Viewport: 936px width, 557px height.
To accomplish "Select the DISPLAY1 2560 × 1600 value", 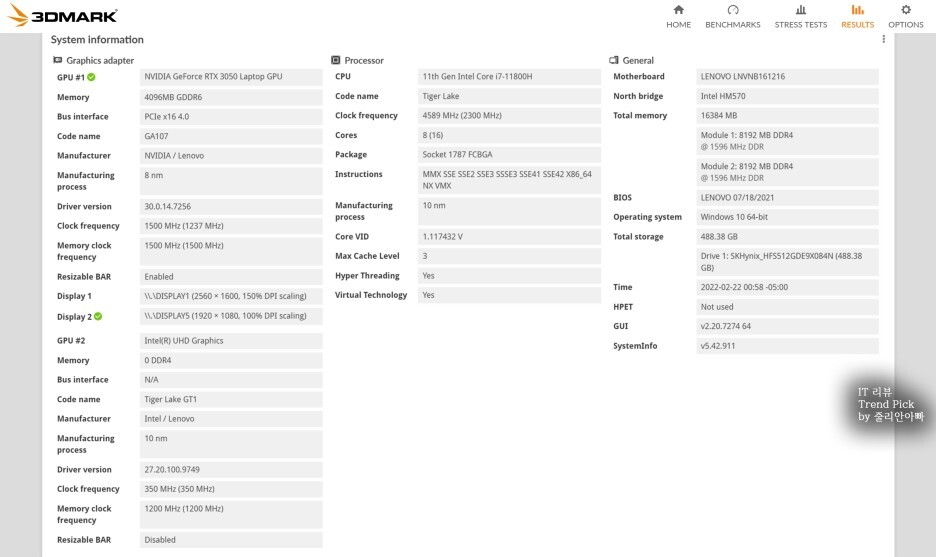I will point(231,296).
